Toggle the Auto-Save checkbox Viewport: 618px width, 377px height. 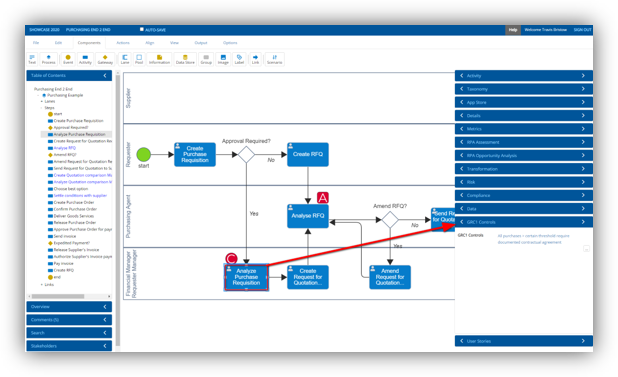coord(142,29)
